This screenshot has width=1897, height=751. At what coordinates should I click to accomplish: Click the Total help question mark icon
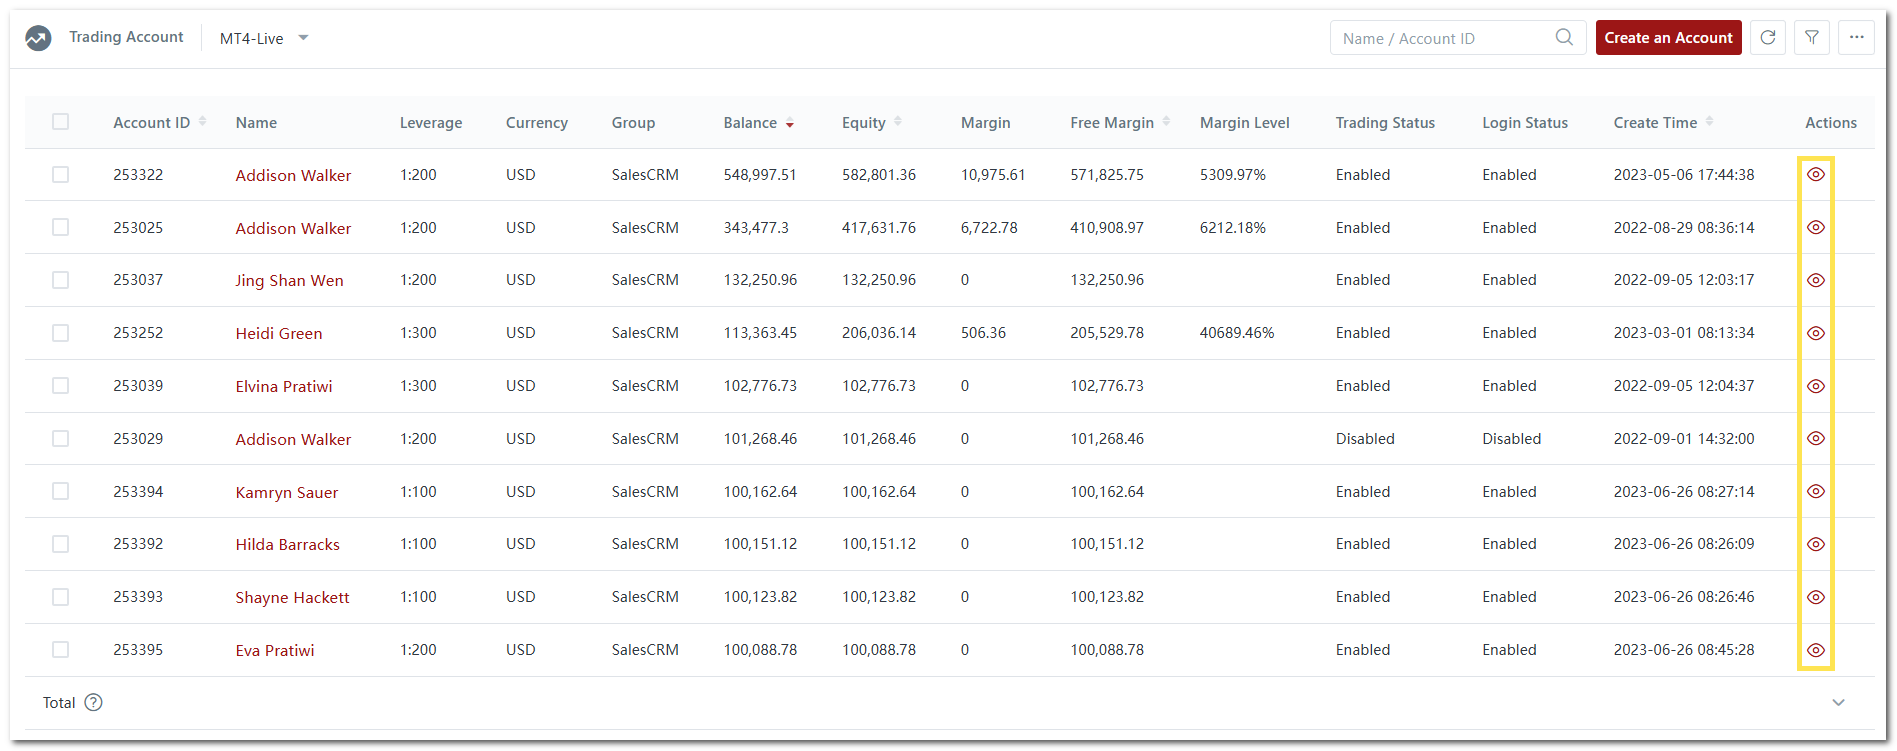click(x=94, y=703)
